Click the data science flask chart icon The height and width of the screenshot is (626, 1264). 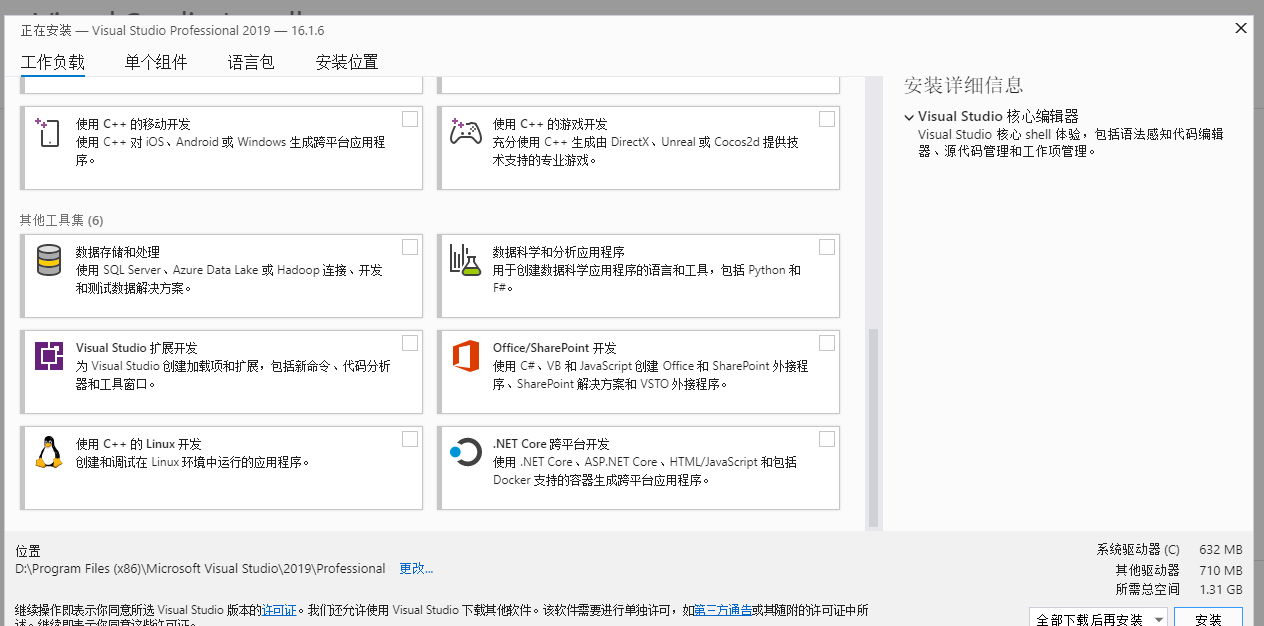pyautogui.click(x=465, y=260)
